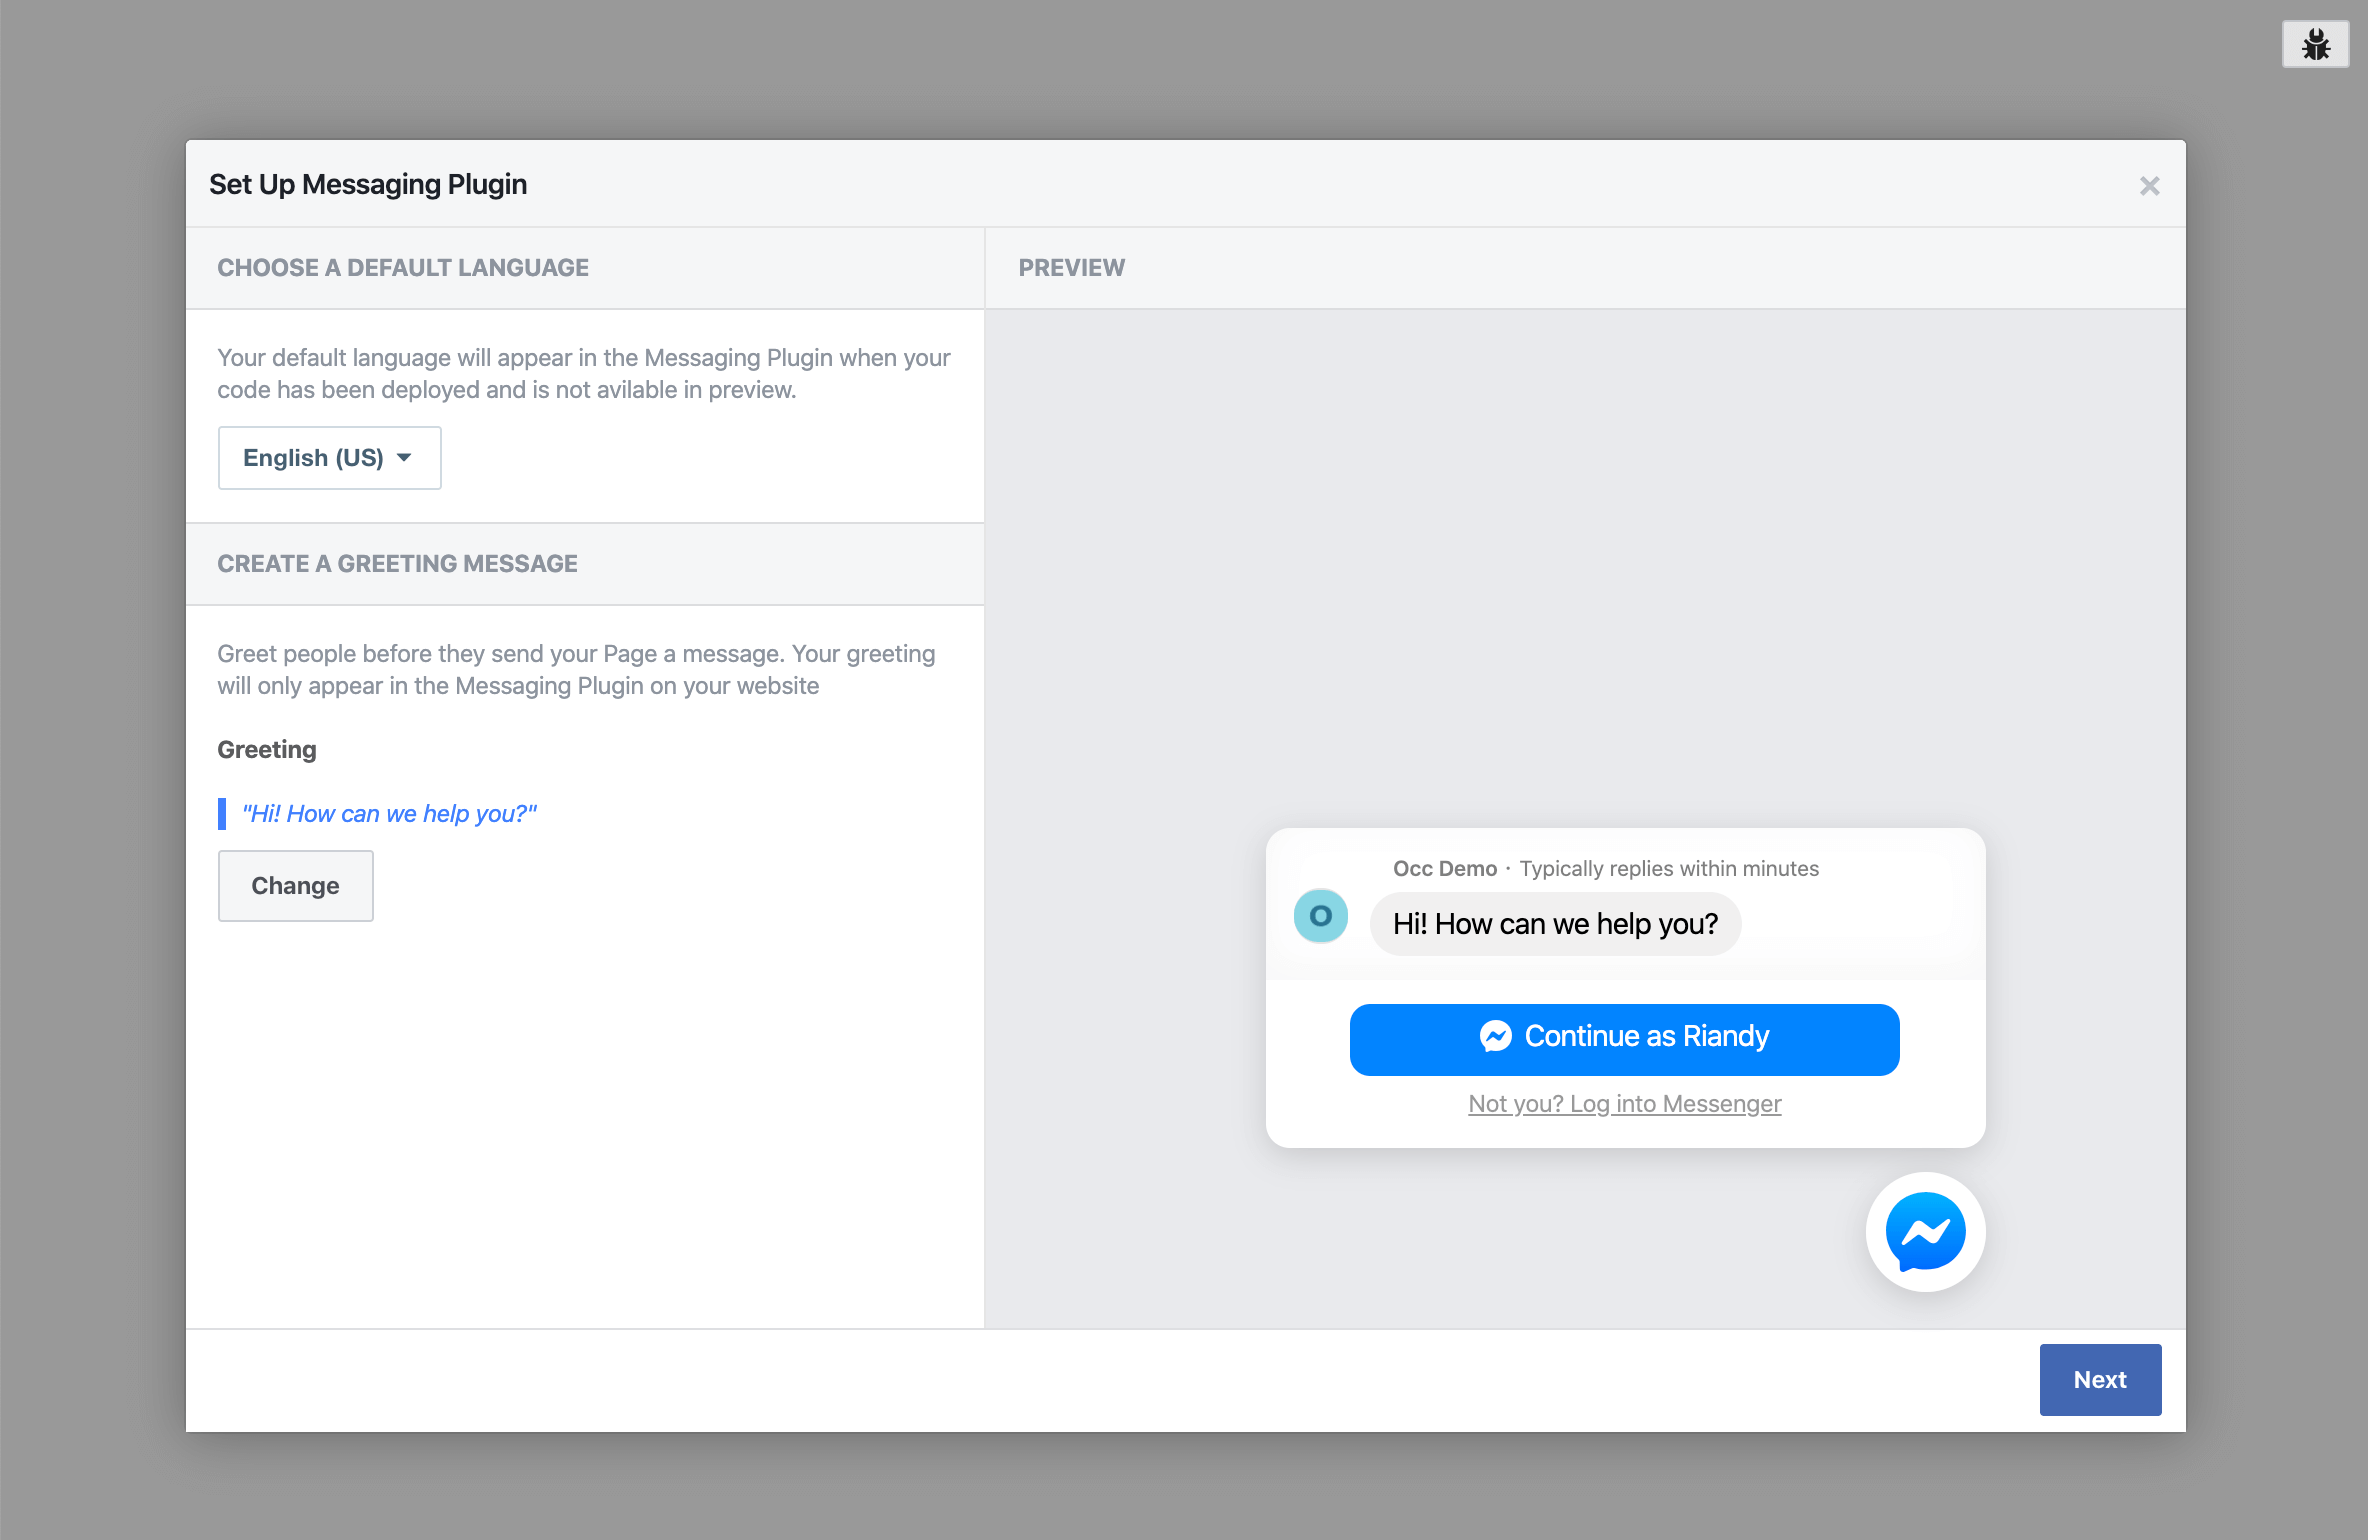
Task: Select the Set Up Messaging Plugin title
Action: point(367,183)
